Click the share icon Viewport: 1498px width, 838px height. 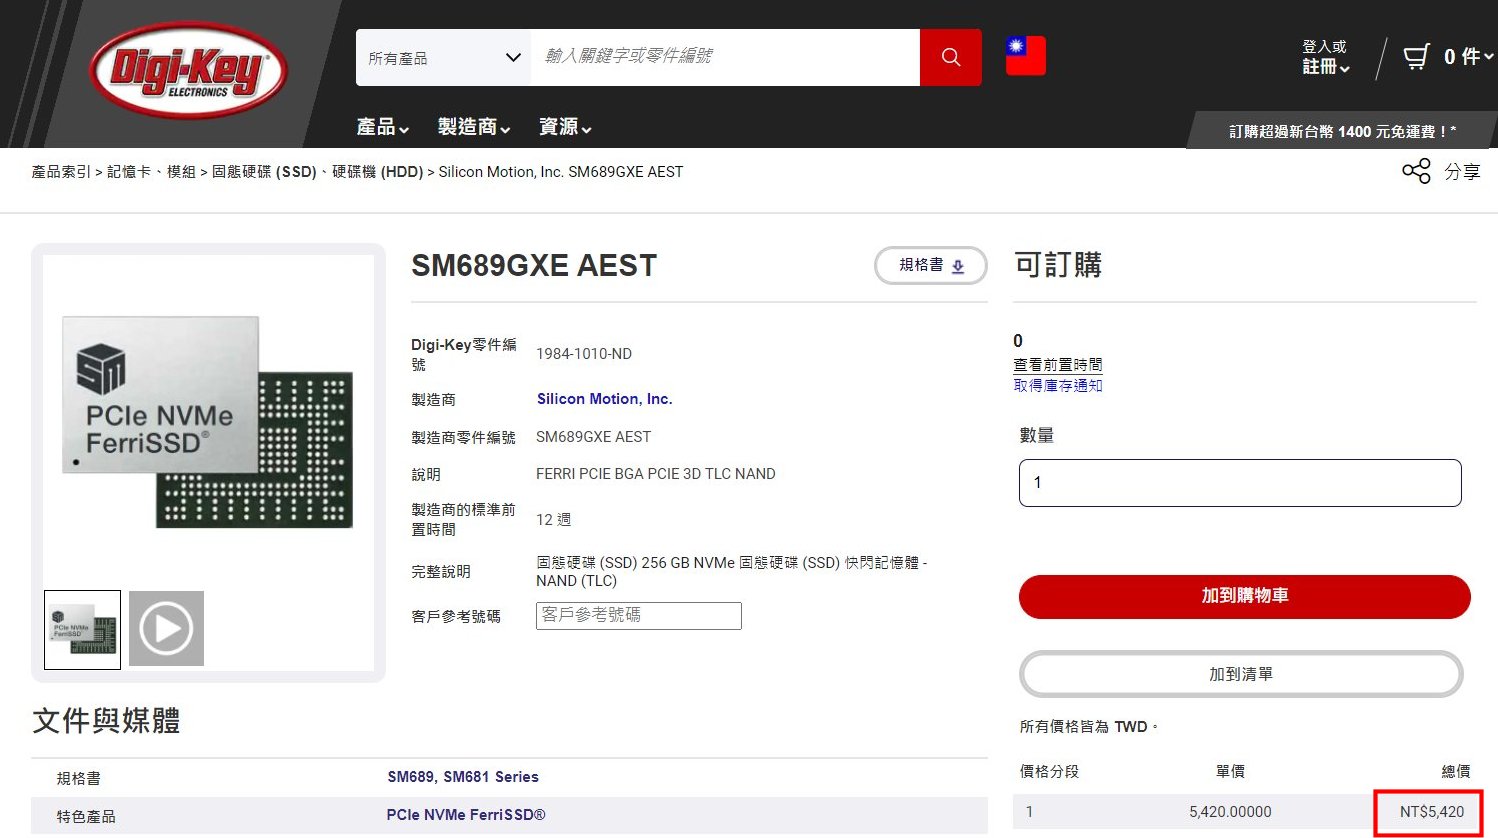pos(1416,171)
